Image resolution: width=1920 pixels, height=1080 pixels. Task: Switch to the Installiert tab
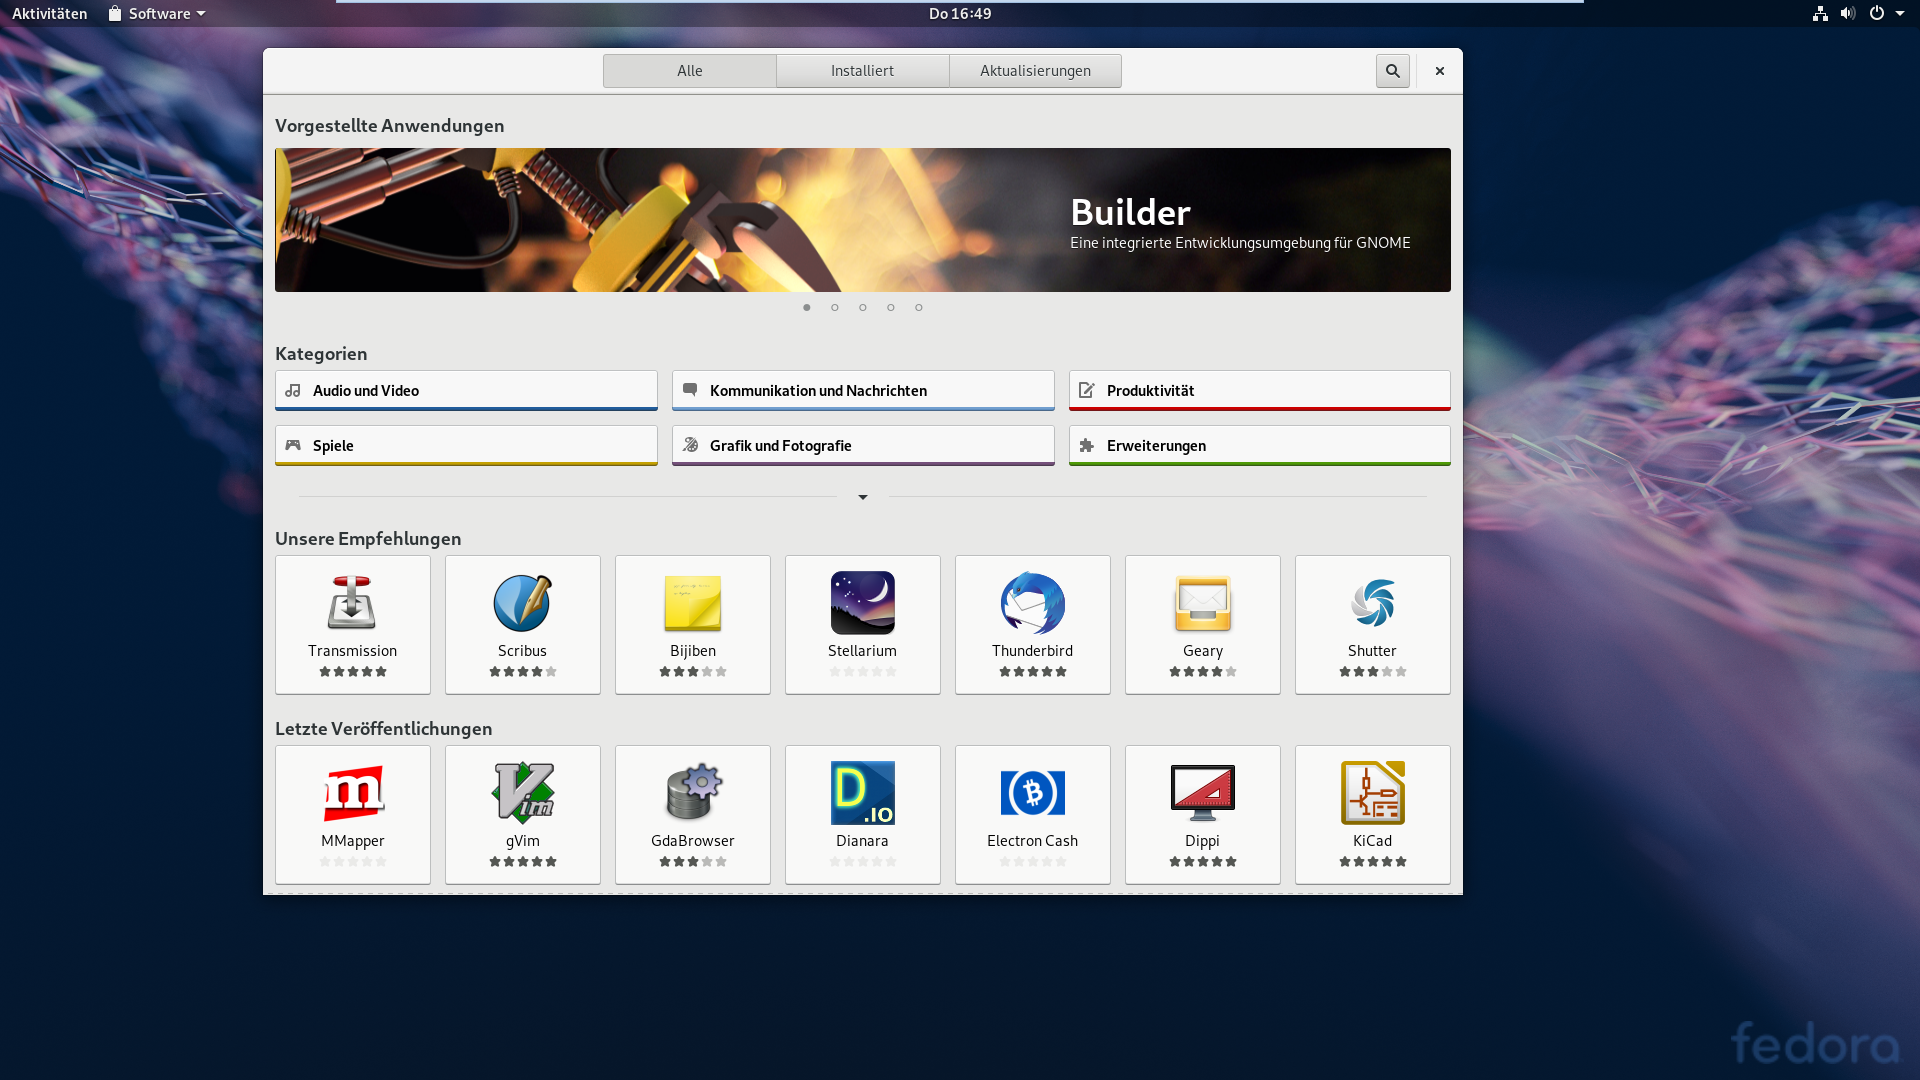862,71
